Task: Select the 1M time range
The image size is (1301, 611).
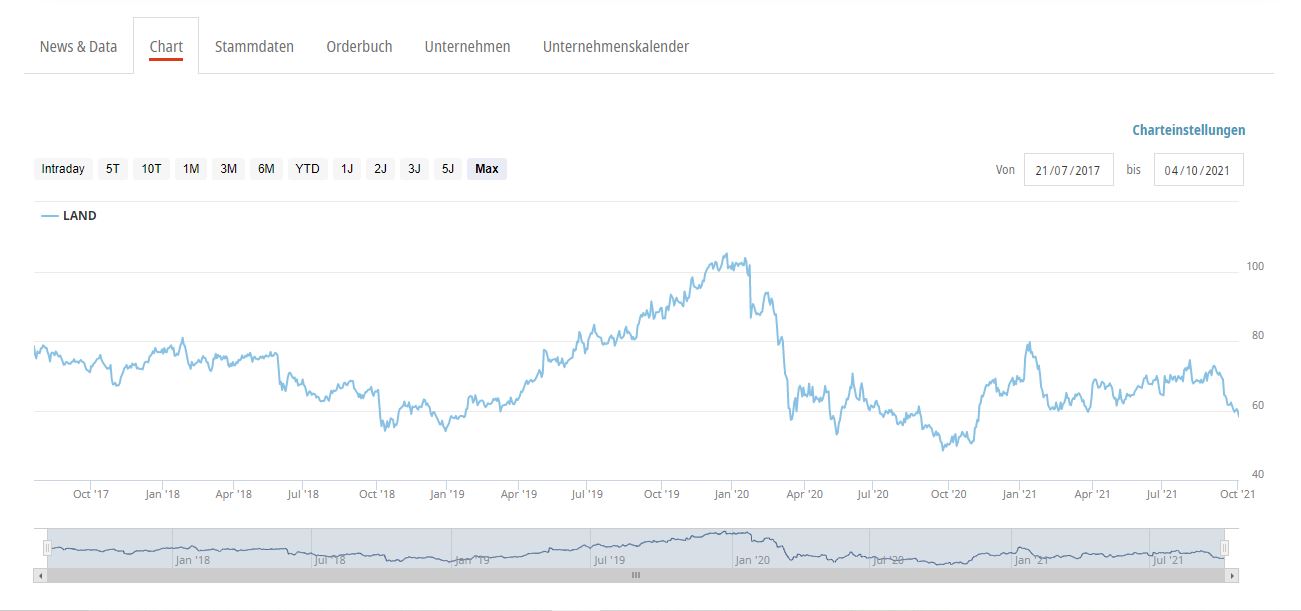Action: (x=191, y=169)
